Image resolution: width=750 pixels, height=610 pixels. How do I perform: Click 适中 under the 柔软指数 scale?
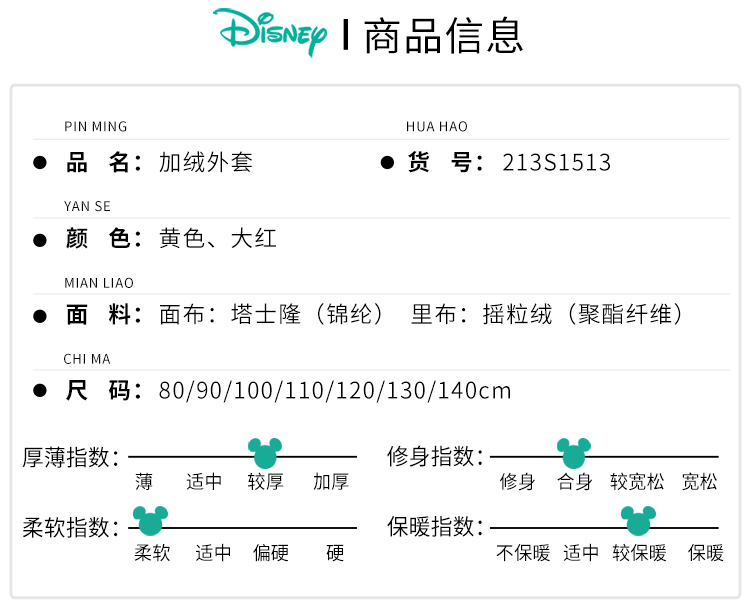213,553
